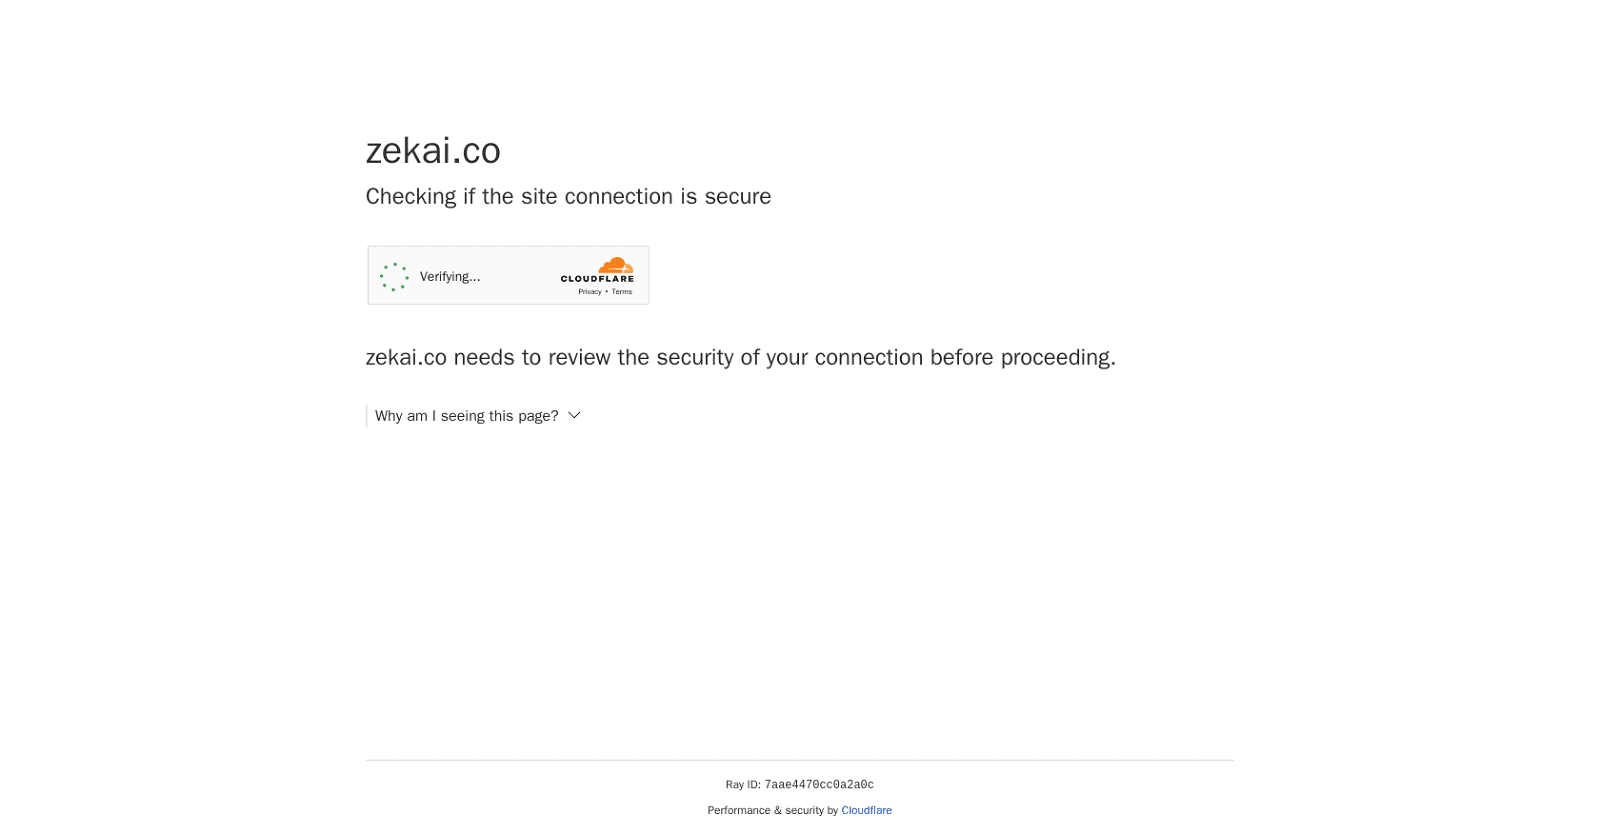Click the CLOUDFLARE wordmark in the widget
The height and width of the screenshot is (834, 1600).
click(597, 279)
